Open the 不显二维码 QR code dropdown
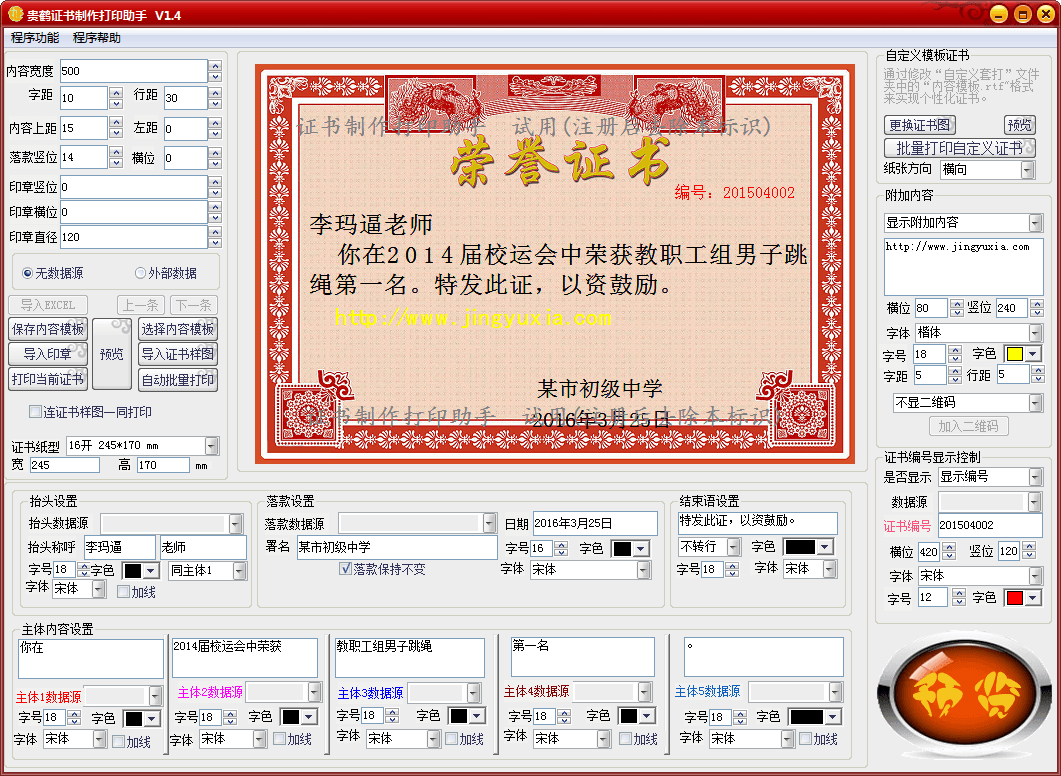Viewport: 1061px width, 776px height. click(1036, 403)
